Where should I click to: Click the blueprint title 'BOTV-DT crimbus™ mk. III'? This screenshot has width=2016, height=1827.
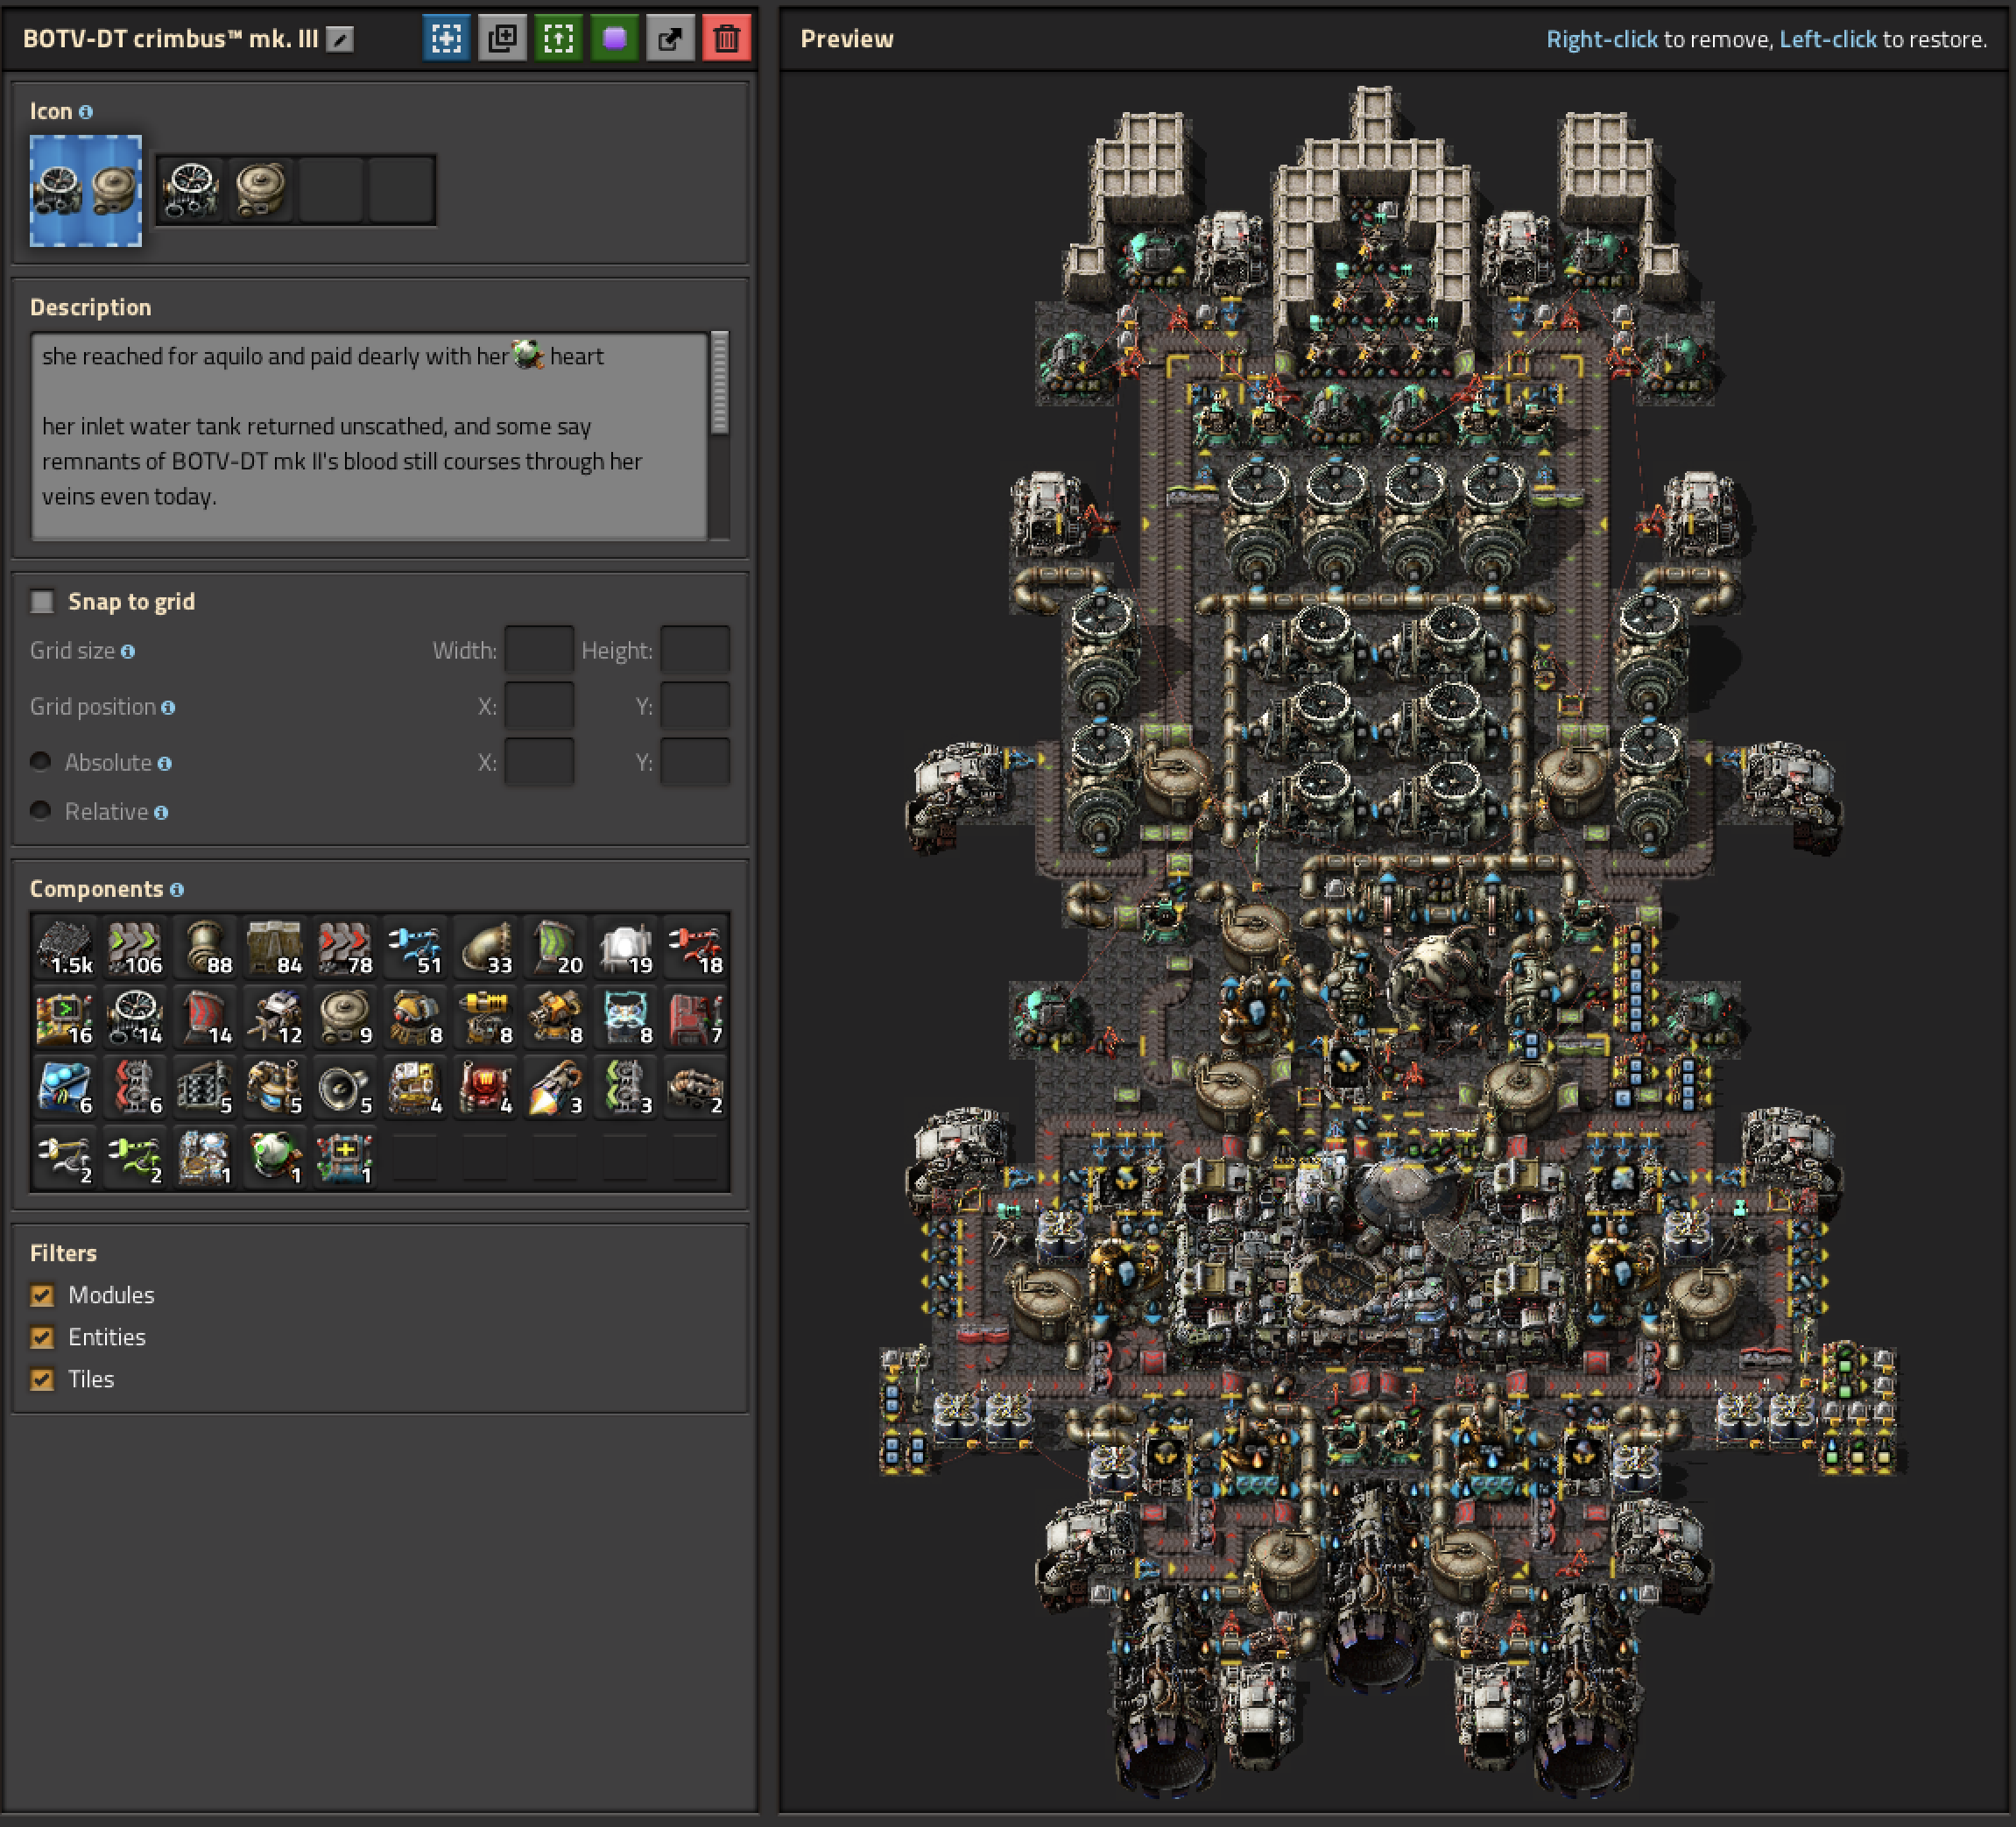[x=170, y=39]
